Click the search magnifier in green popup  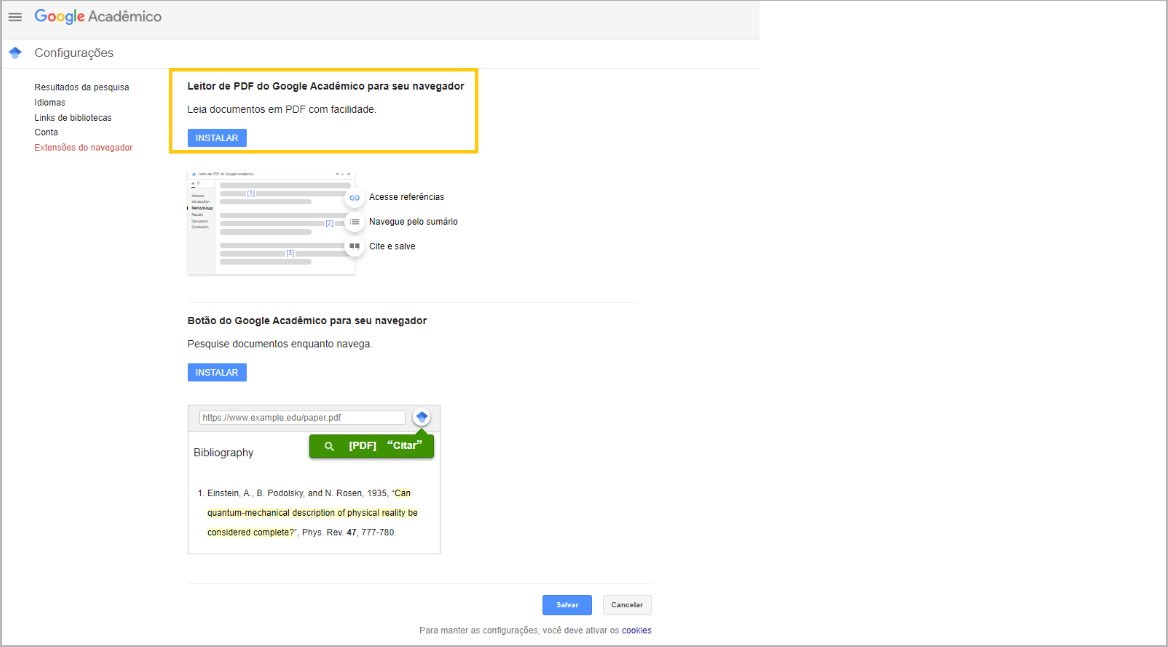[x=329, y=446]
